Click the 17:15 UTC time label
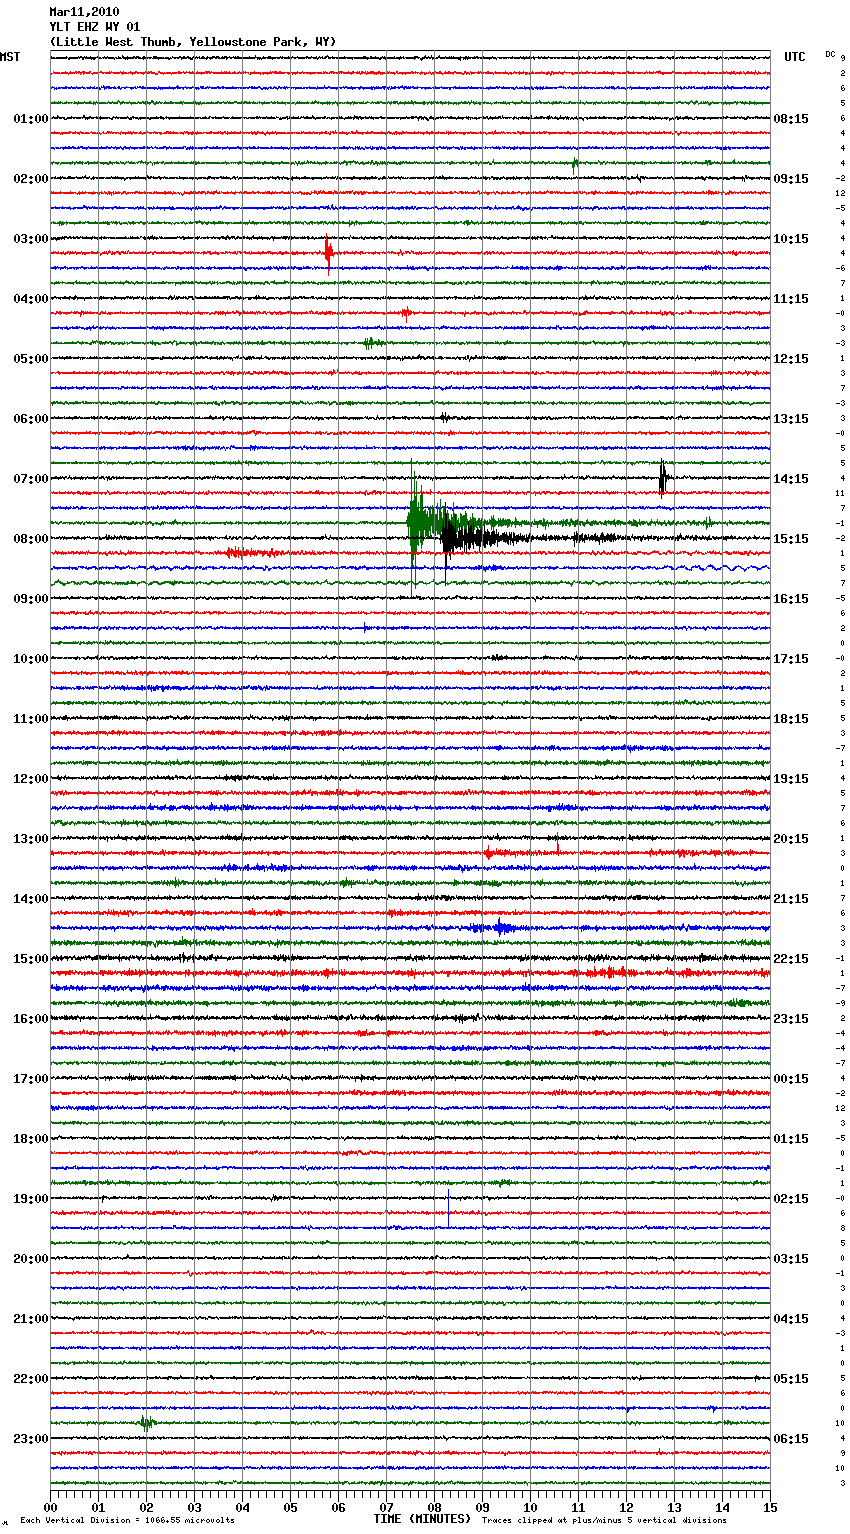Screen dimensions: 850x1534 (791, 659)
